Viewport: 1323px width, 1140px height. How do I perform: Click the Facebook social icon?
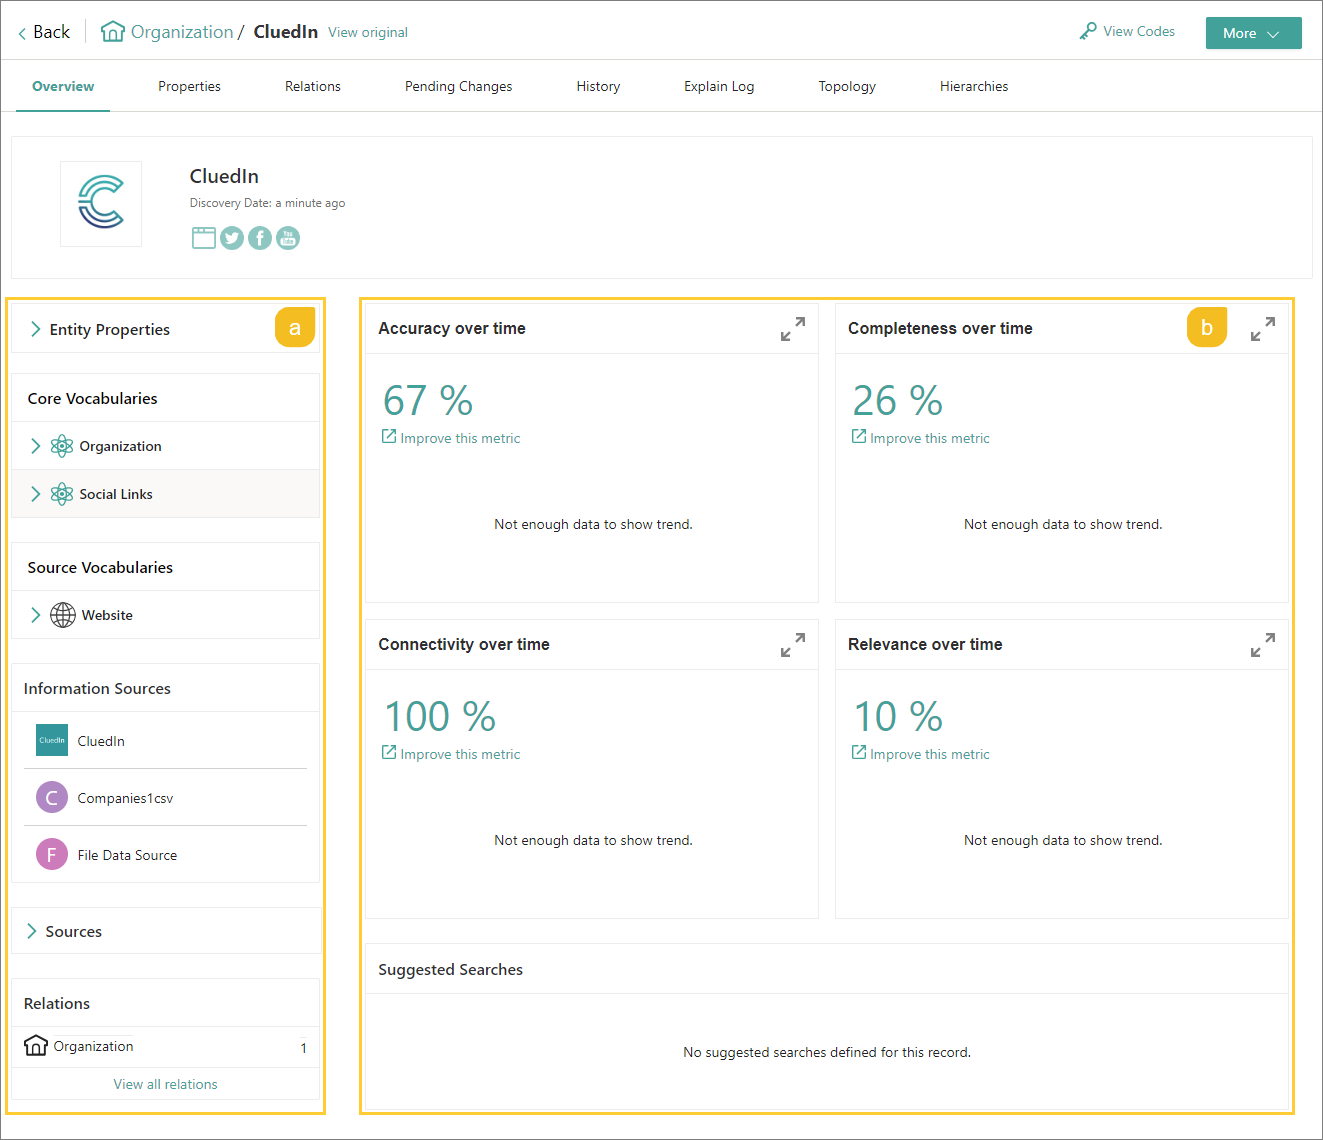(260, 238)
